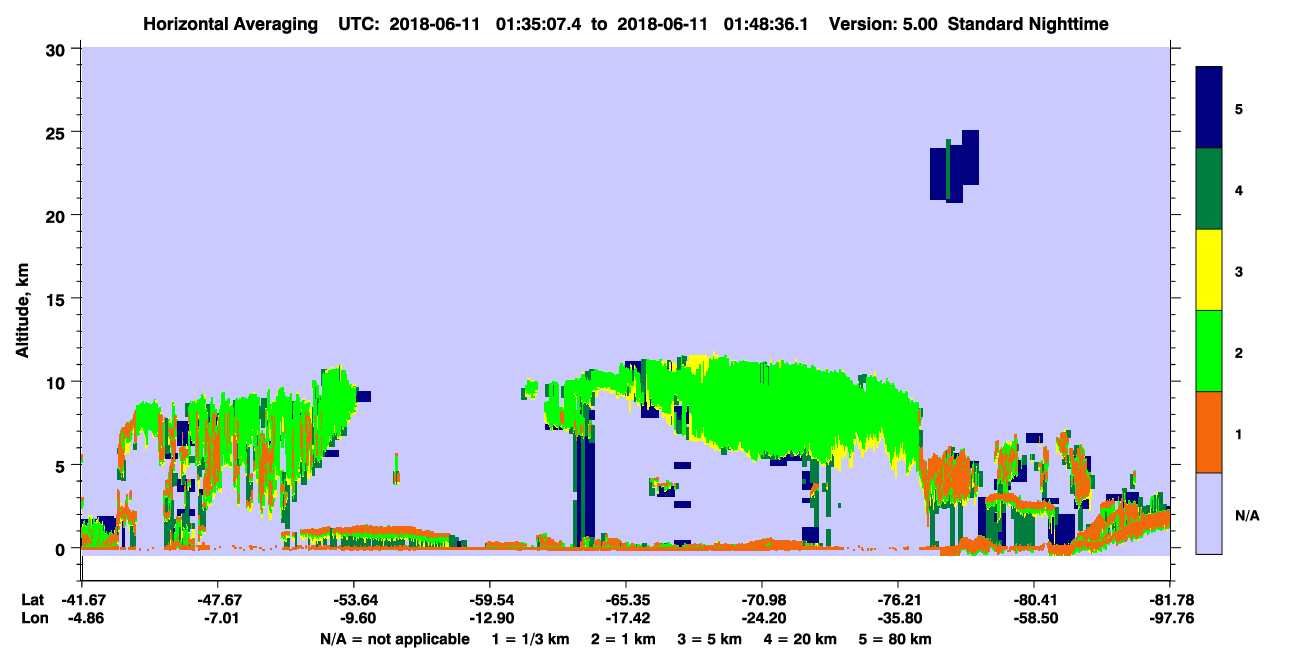Viewport: 1300px width, 667px height.
Task: Click the latitude value -70.98
Action: [x=762, y=600]
